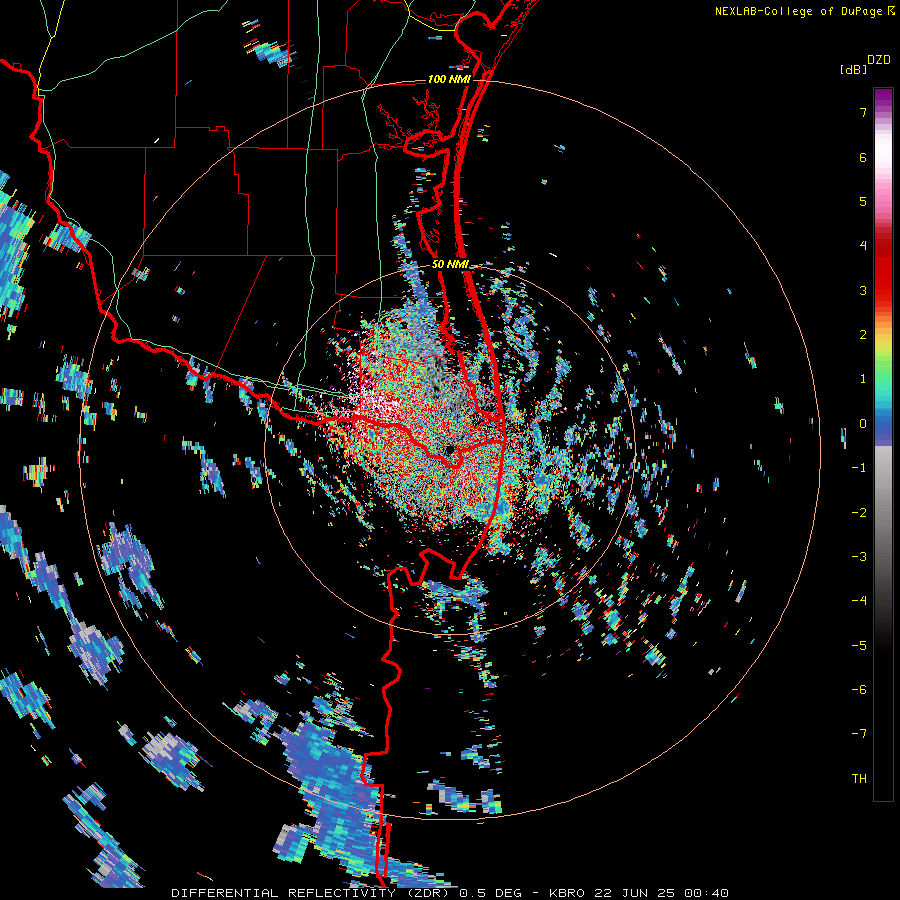Click the -1 value on the scale

click(x=859, y=468)
